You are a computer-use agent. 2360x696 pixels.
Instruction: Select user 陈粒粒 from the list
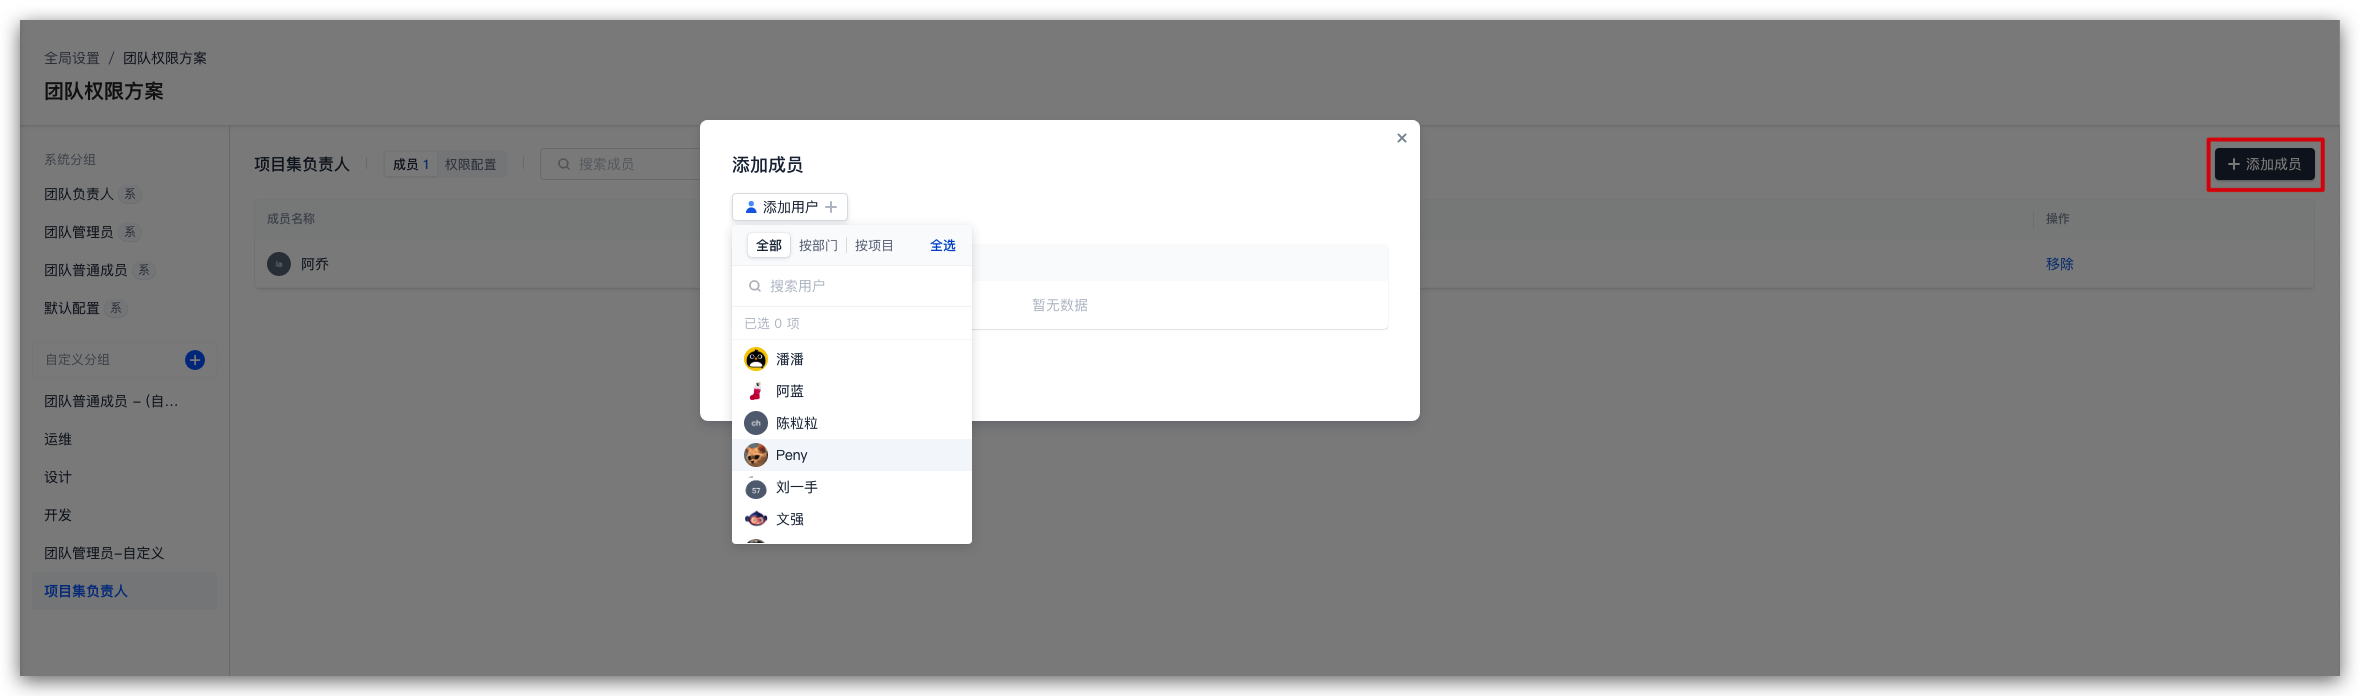[x=852, y=423]
